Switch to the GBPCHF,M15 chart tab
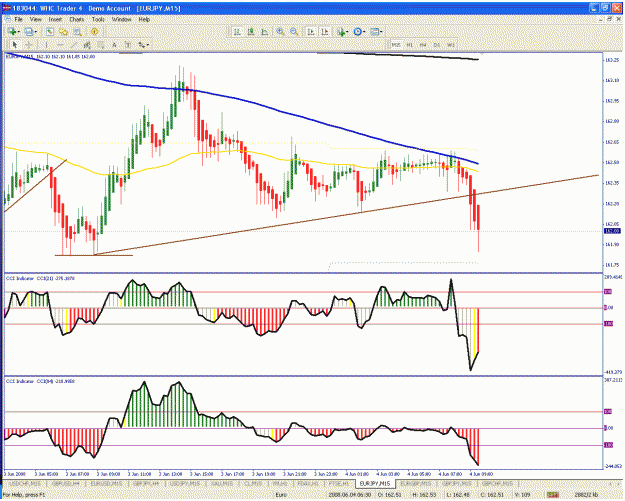The image size is (625, 501). point(497,484)
